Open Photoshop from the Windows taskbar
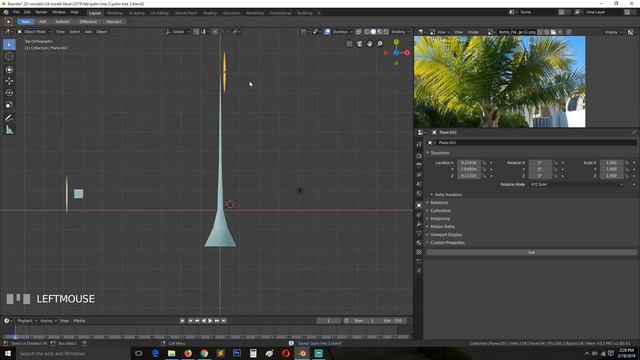Viewport: 640px width, 360px height. pyautogui.click(x=237, y=353)
